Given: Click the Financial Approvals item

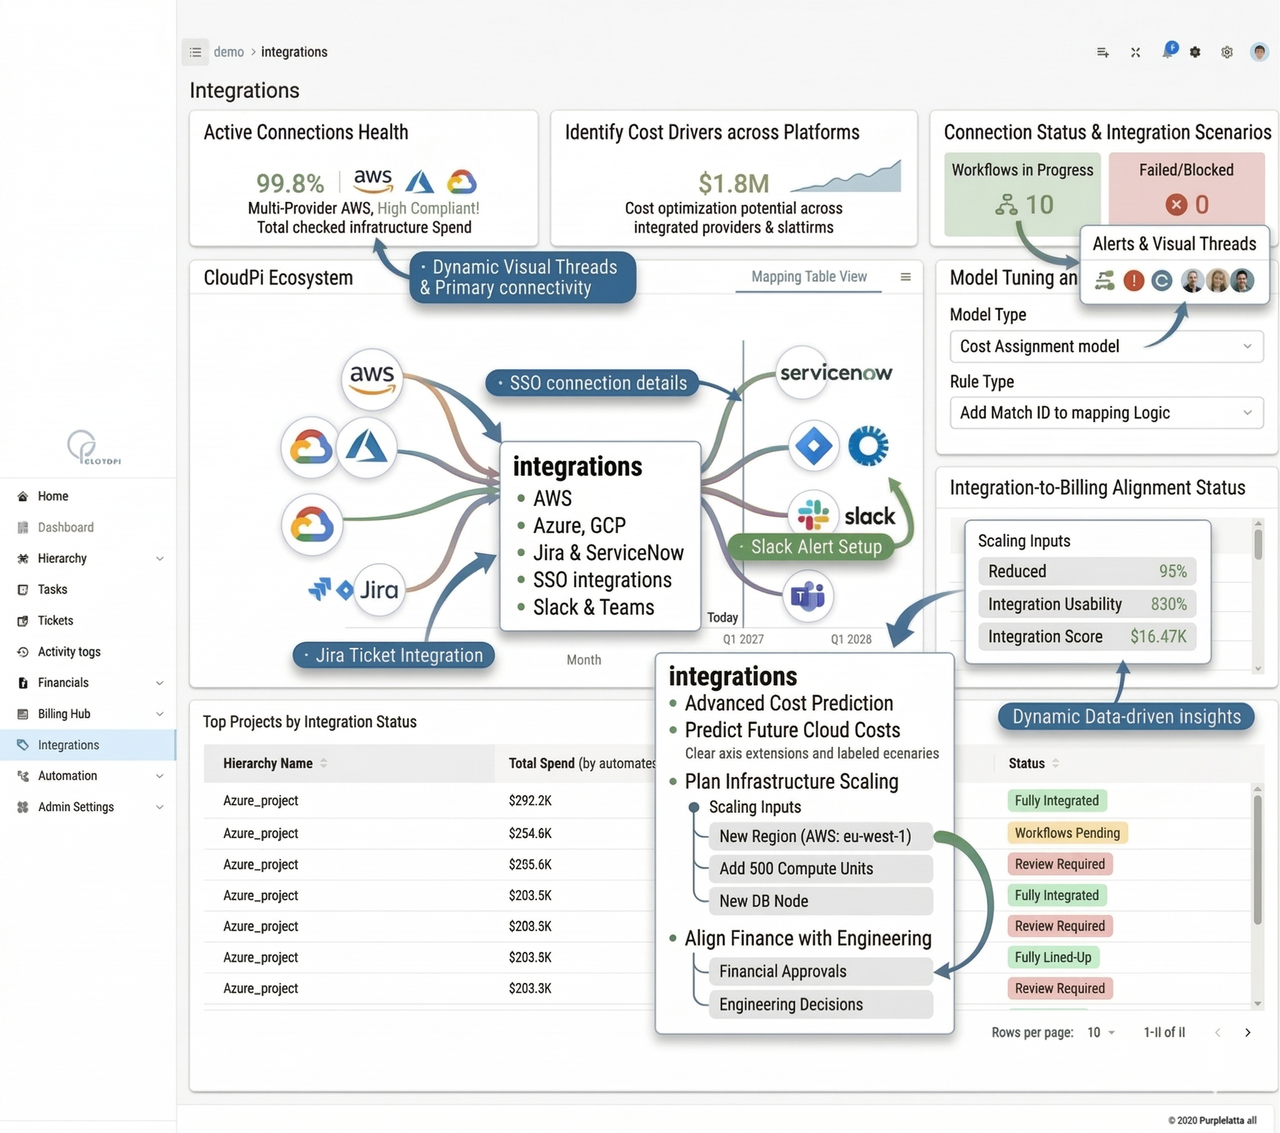Looking at the screenshot, I should click(x=820, y=972).
